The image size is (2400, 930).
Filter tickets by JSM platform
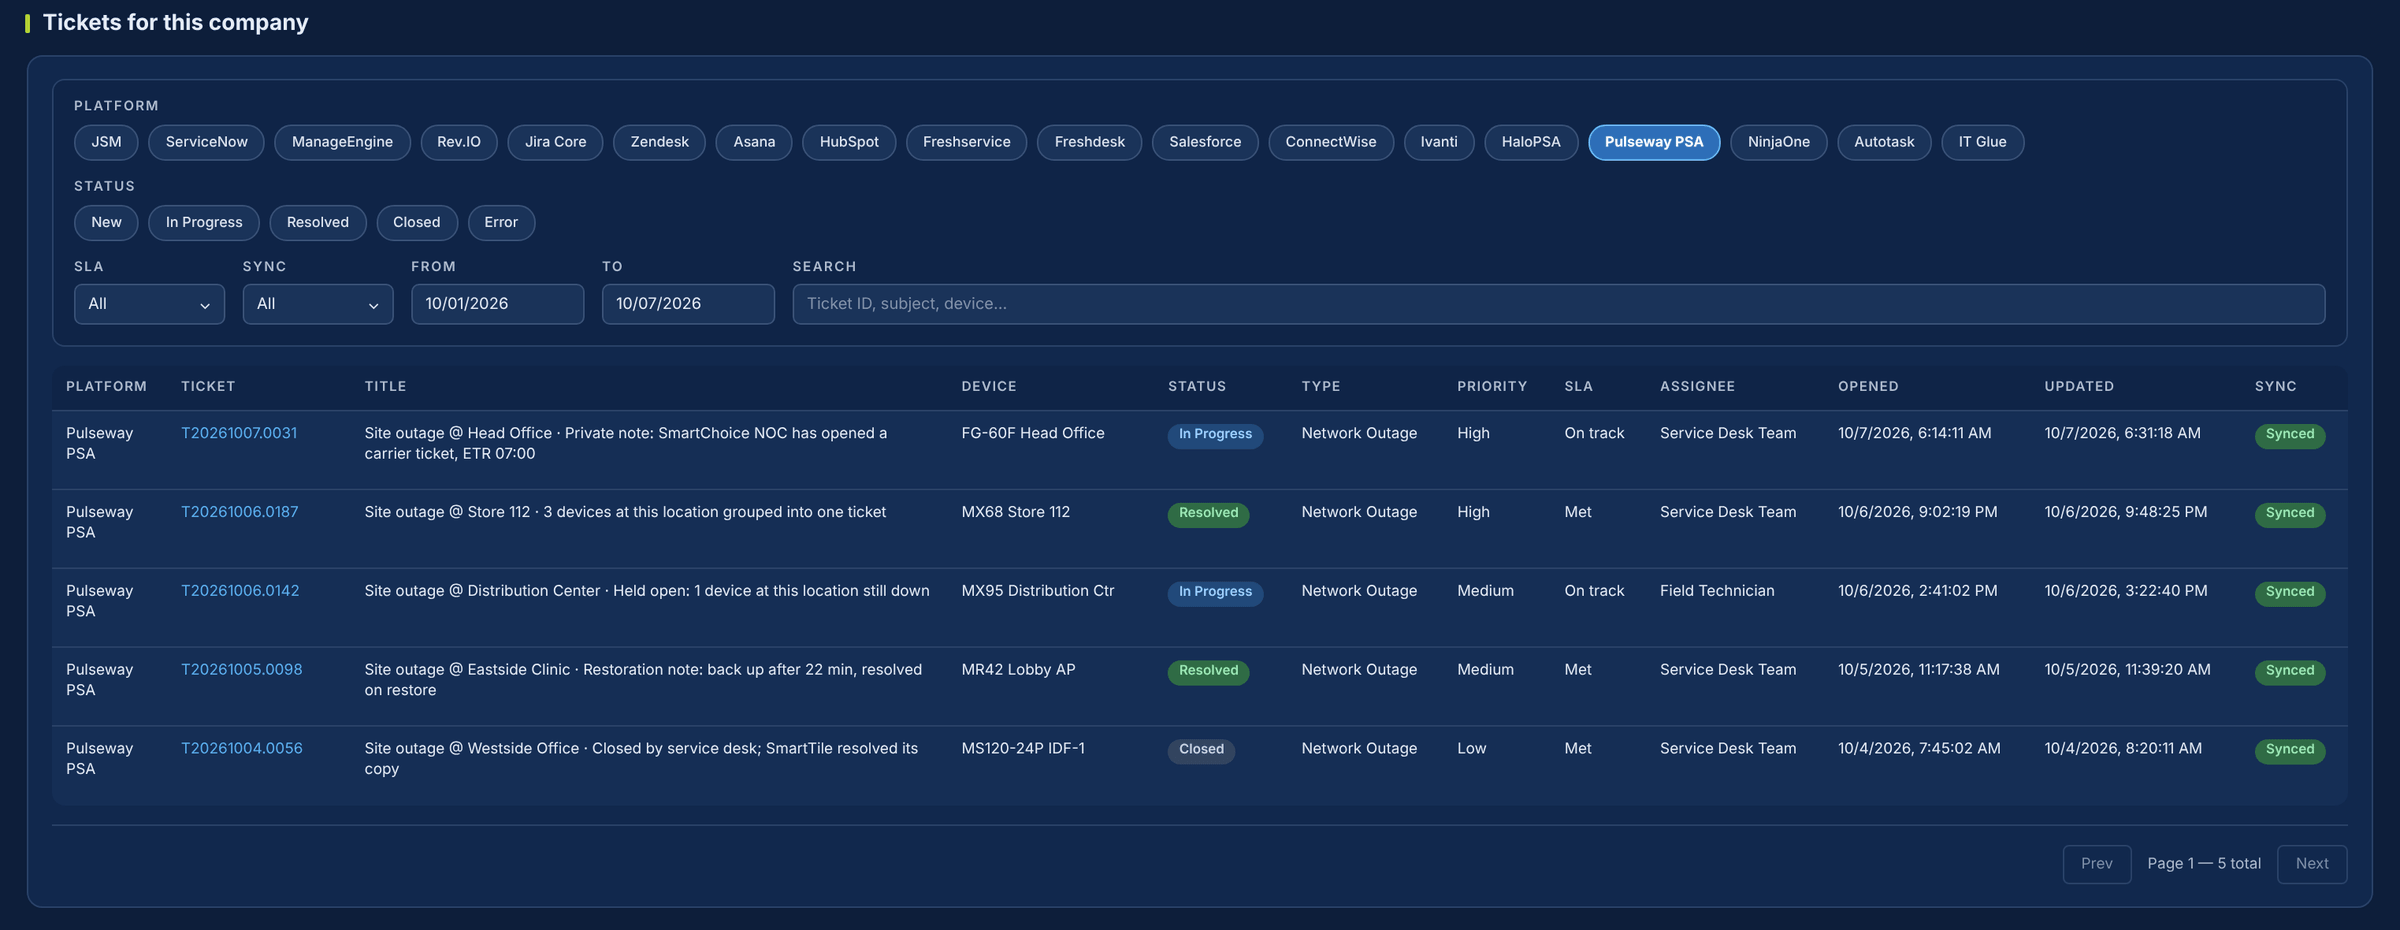tap(106, 142)
